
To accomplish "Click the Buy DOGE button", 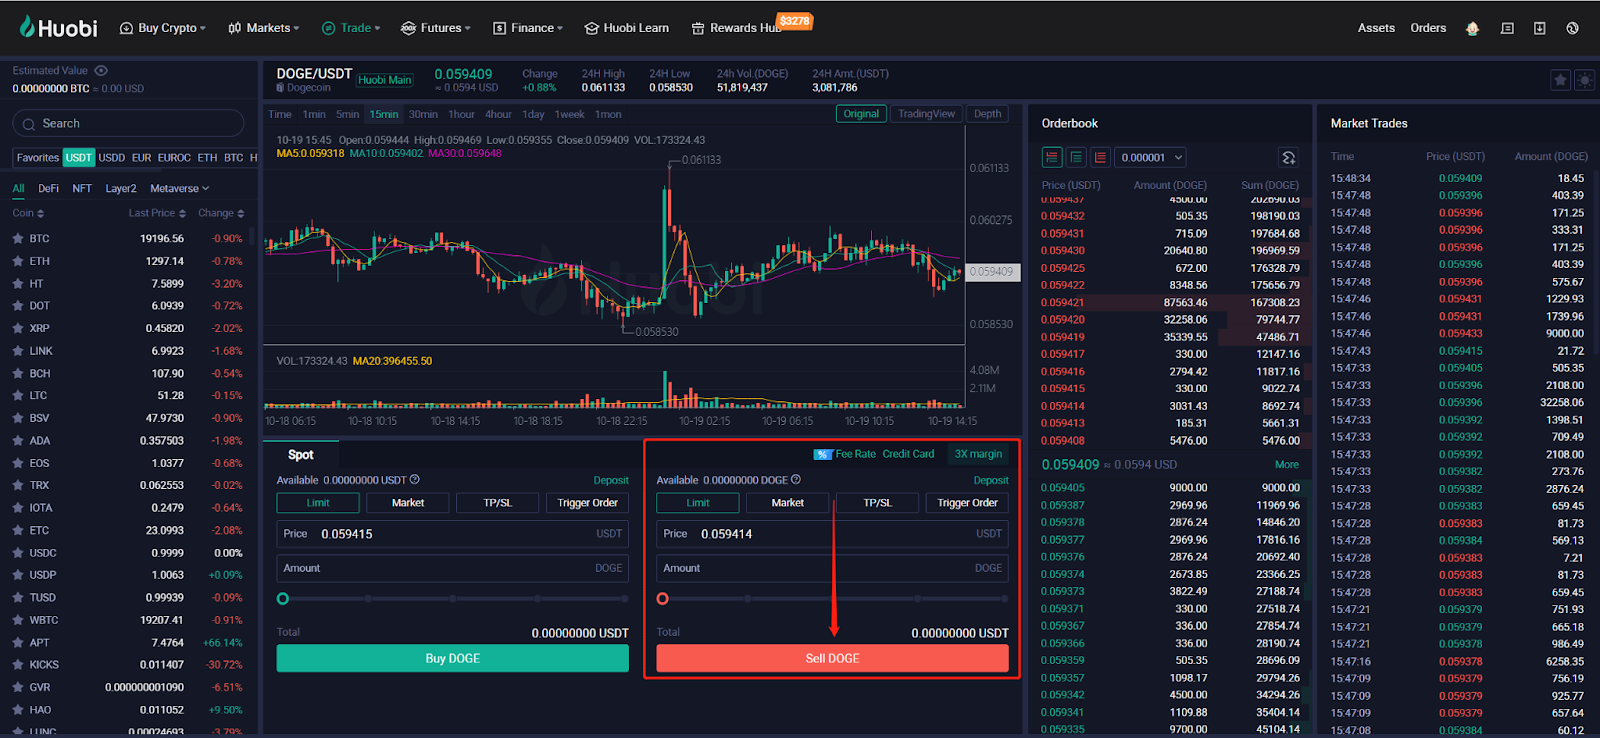I will [x=453, y=658].
